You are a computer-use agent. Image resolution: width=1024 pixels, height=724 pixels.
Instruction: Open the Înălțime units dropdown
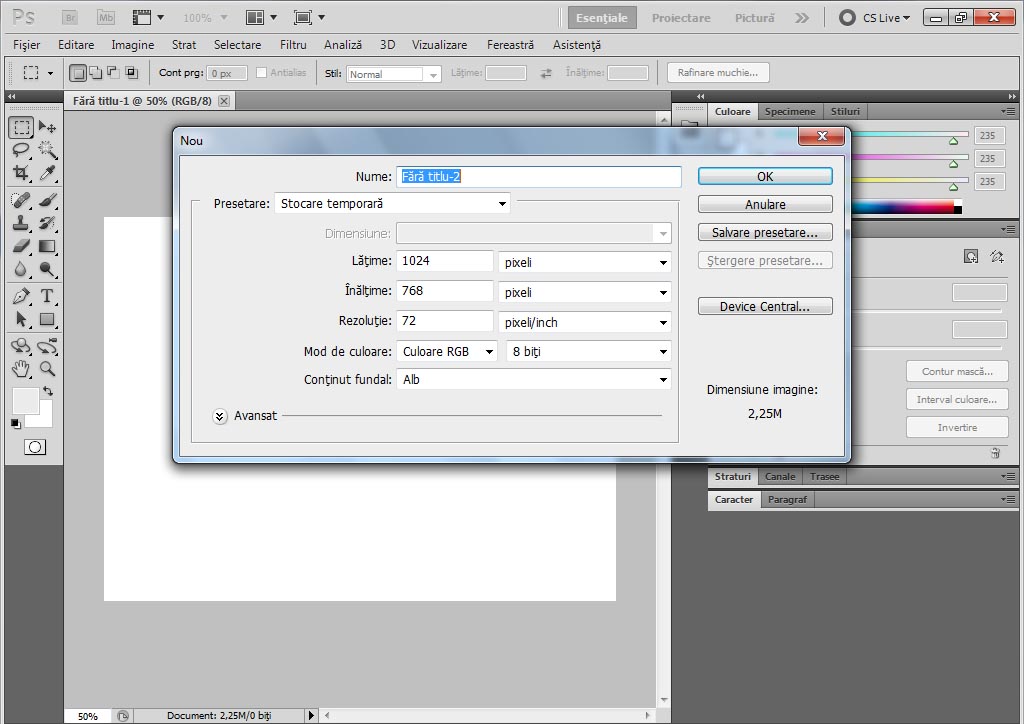tap(584, 292)
